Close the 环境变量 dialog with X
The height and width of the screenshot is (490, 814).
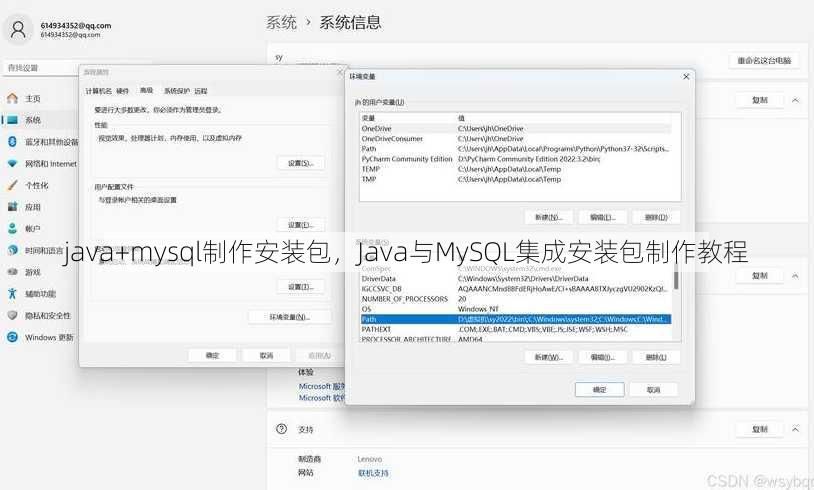click(x=686, y=76)
